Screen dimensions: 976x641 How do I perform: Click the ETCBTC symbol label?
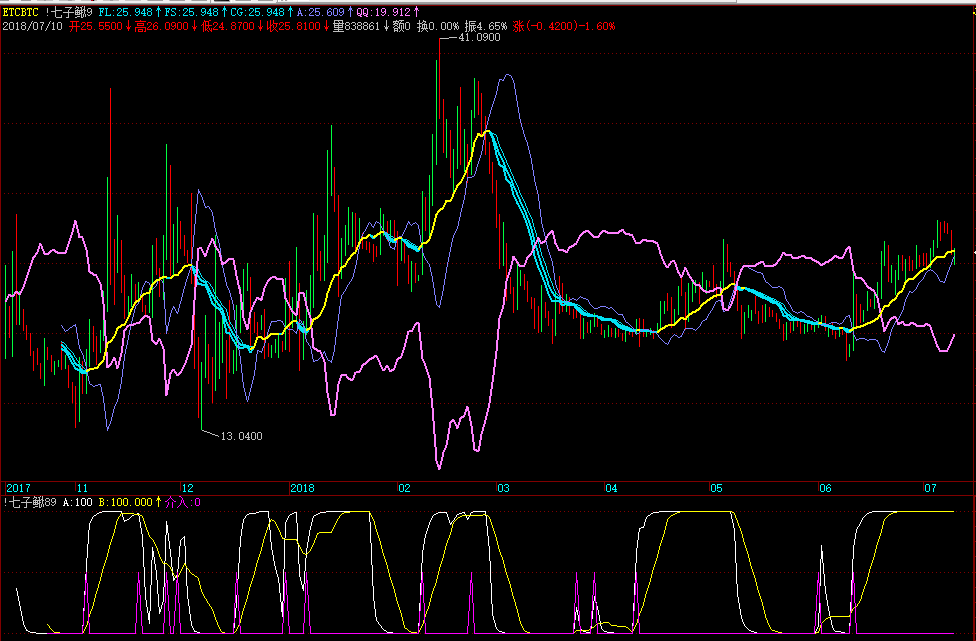point(21,12)
